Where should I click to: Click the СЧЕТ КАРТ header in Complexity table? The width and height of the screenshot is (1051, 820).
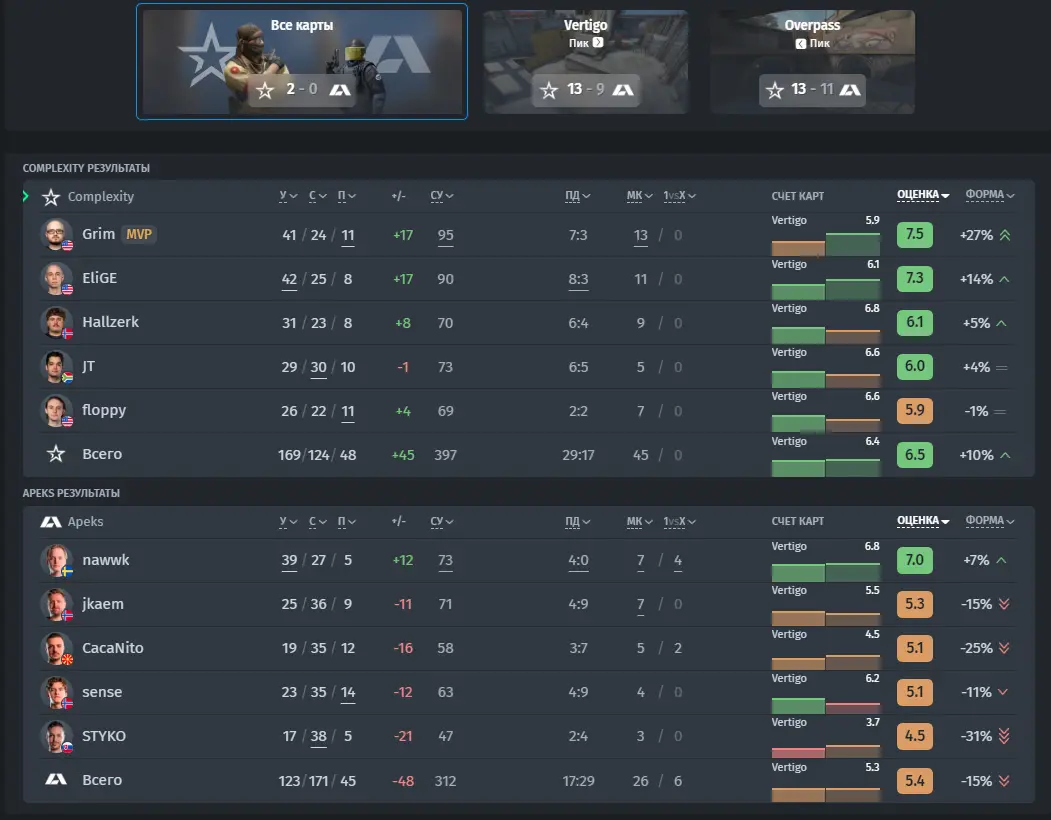coord(798,196)
